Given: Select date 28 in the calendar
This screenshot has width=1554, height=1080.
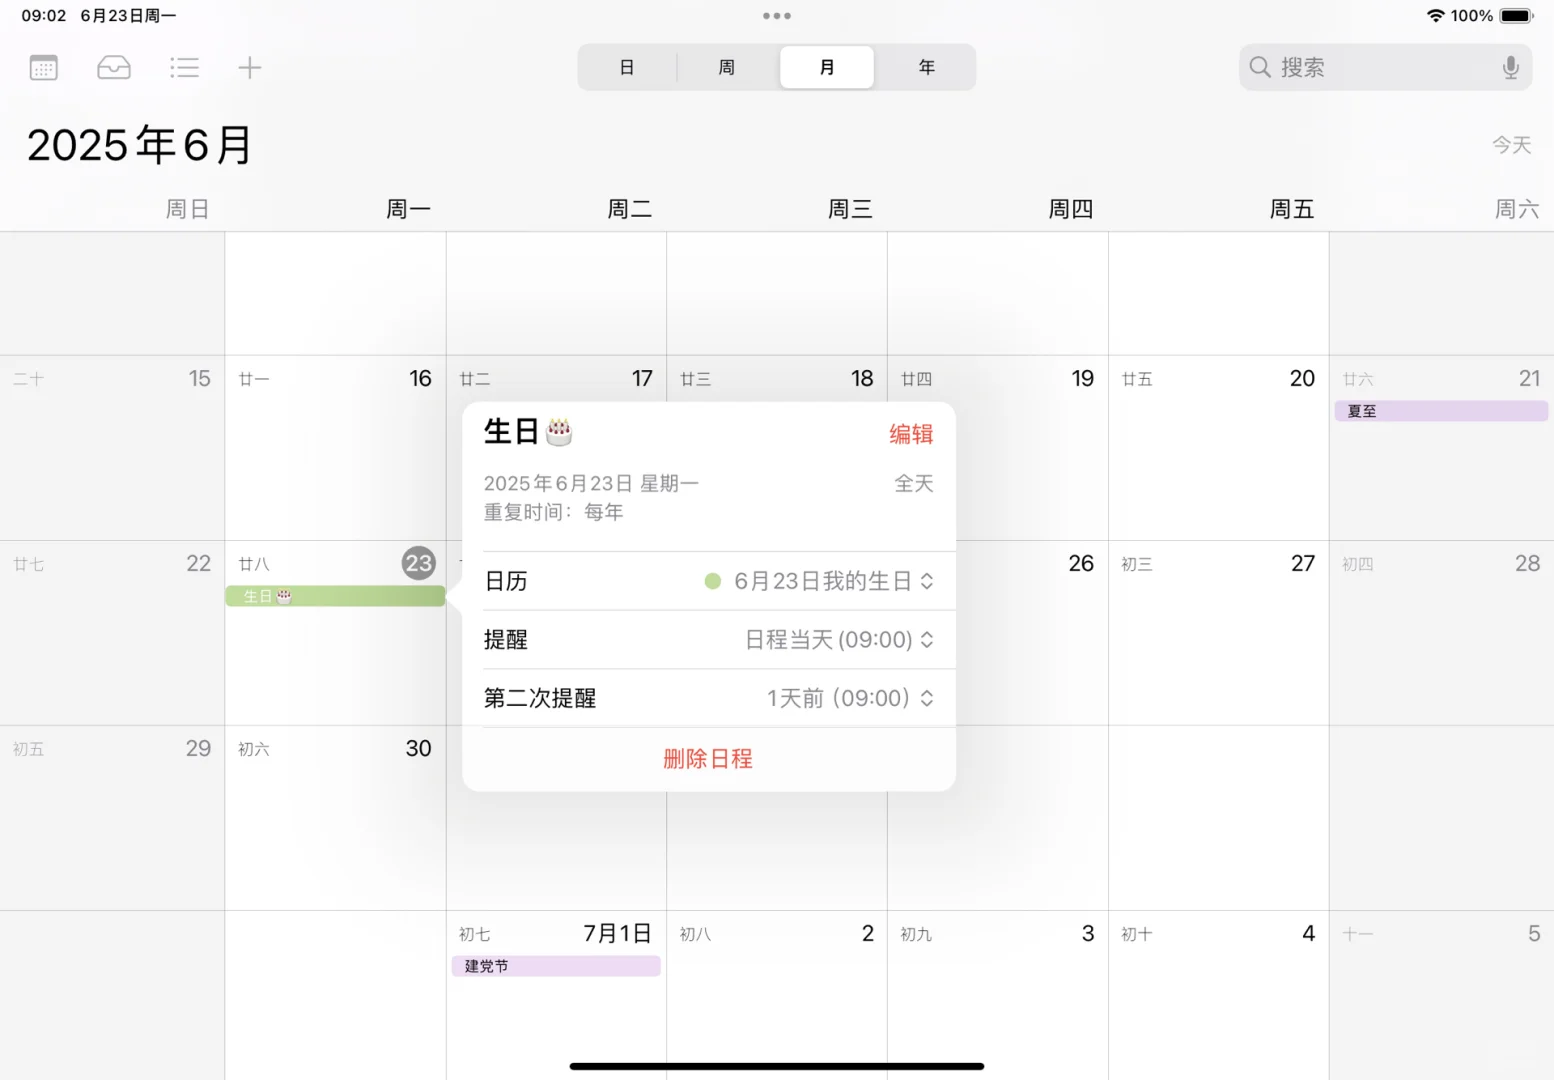Looking at the screenshot, I should coord(1527,564).
